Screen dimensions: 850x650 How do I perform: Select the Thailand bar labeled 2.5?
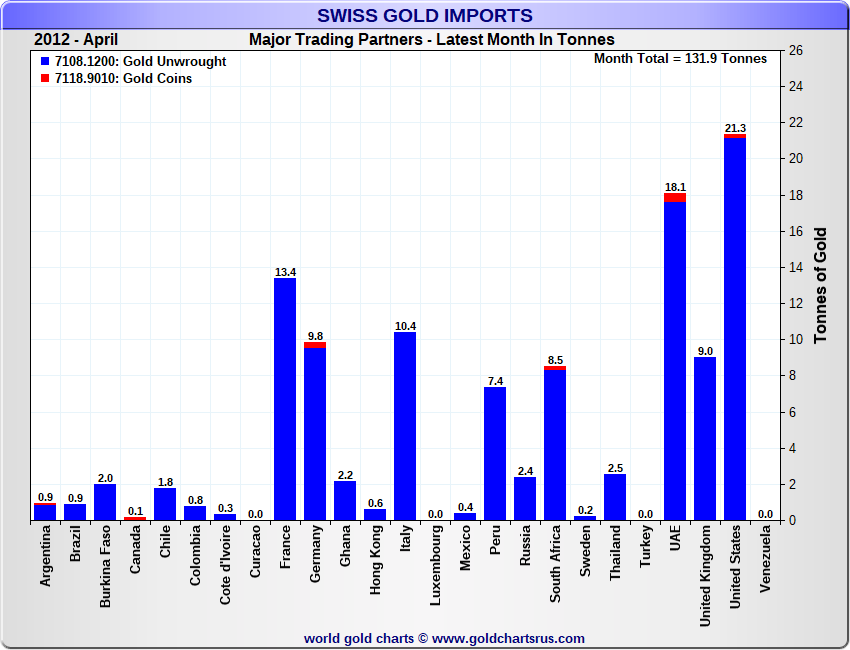point(615,498)
